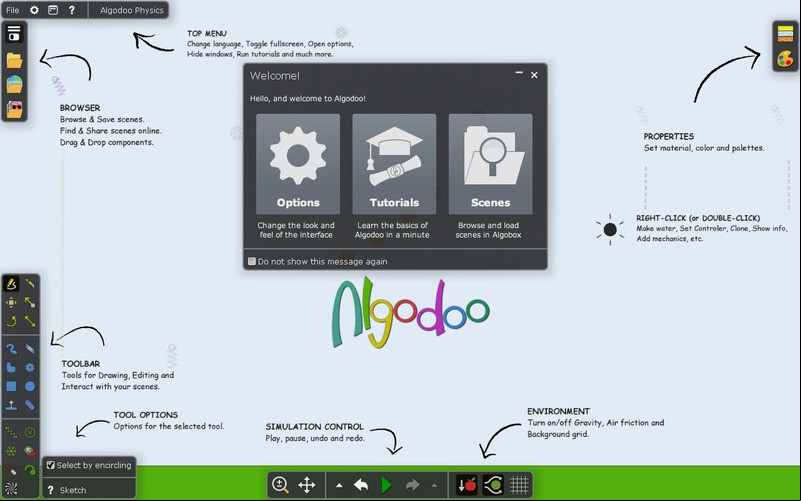Select the Chain tool
This screenshot has width=801, height=501.
click(30, 405)
